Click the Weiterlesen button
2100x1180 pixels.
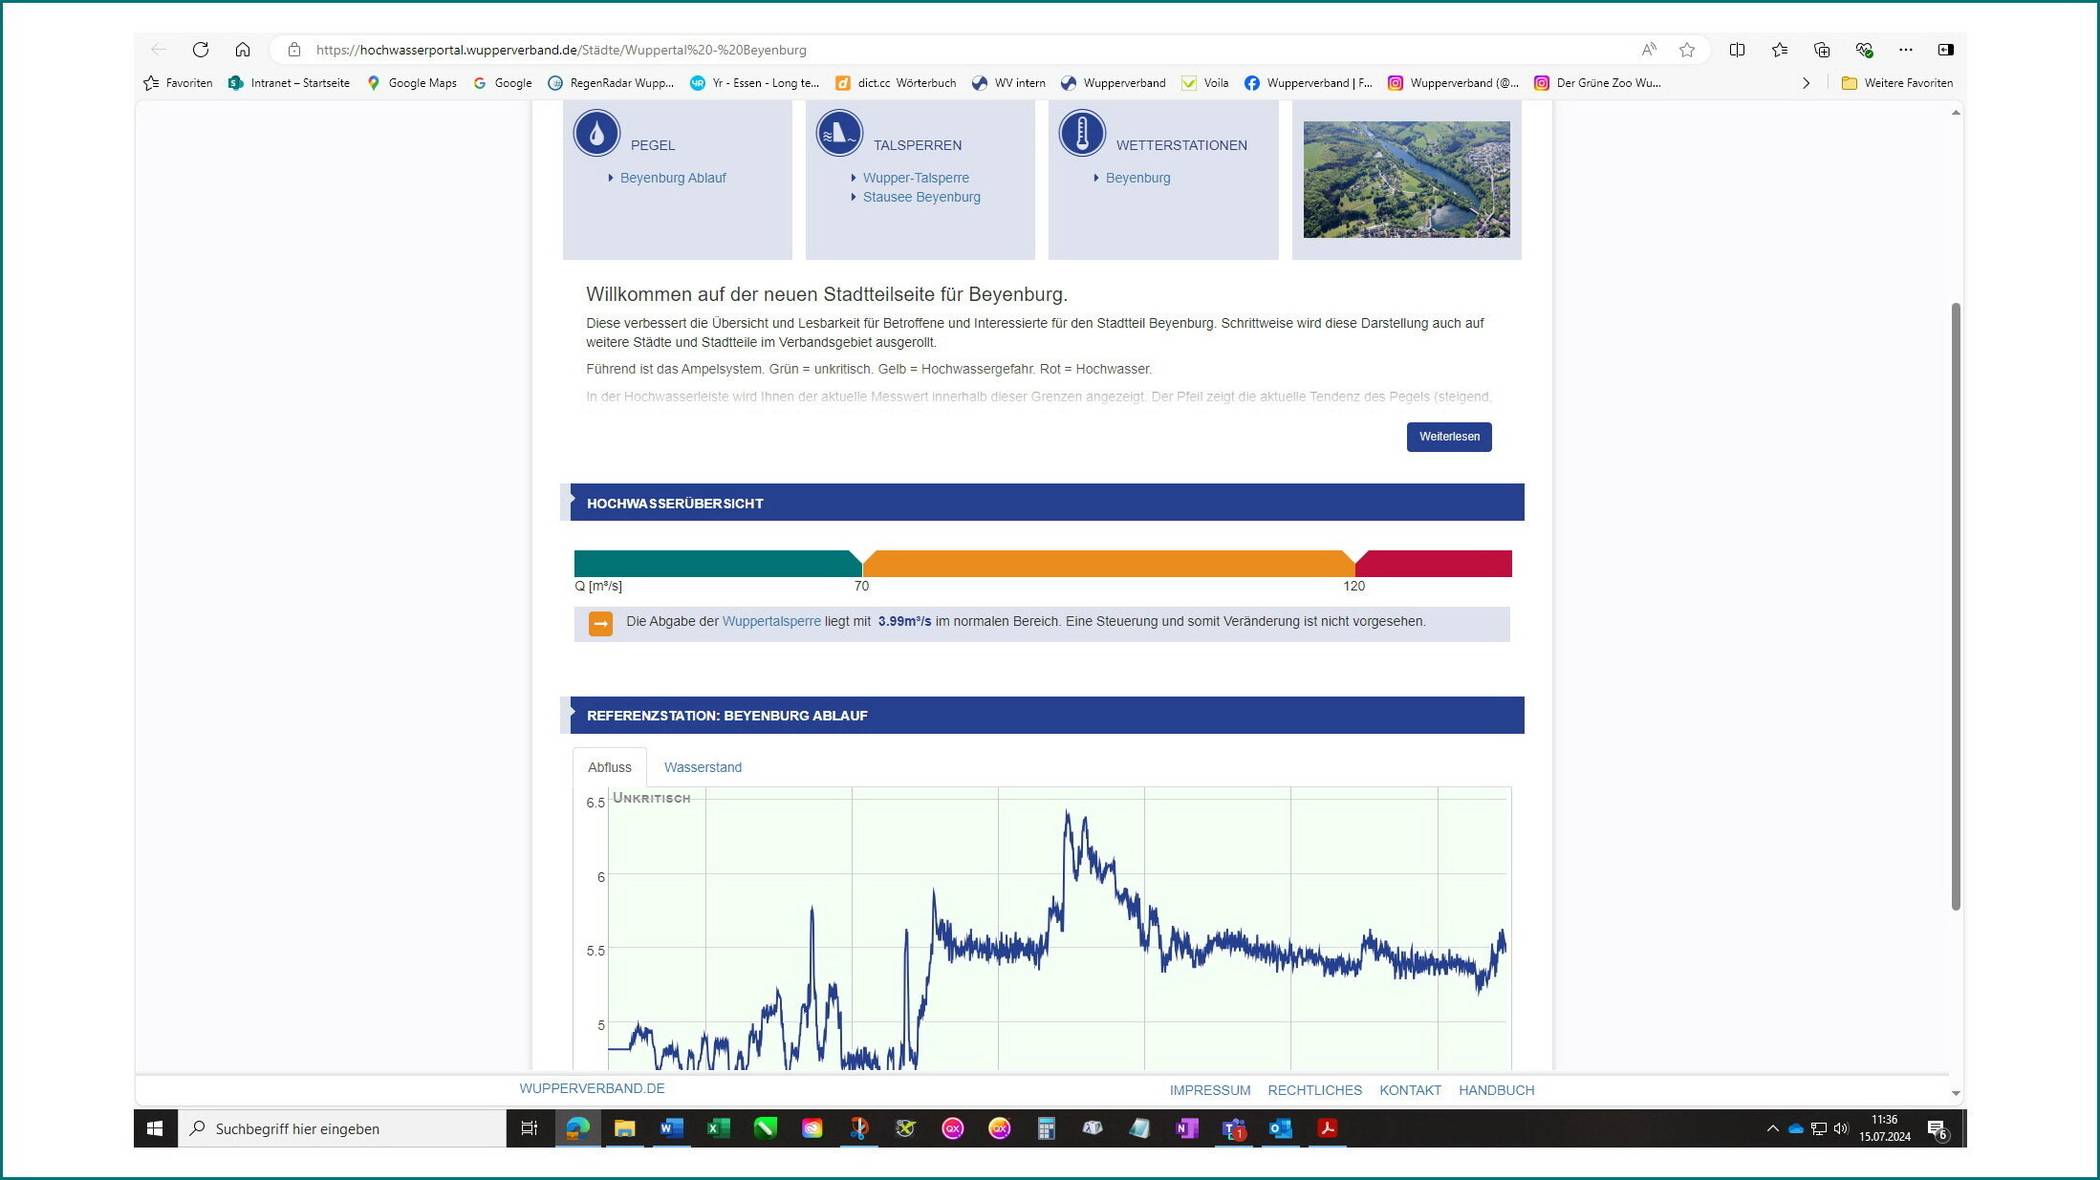point(1449,437)
